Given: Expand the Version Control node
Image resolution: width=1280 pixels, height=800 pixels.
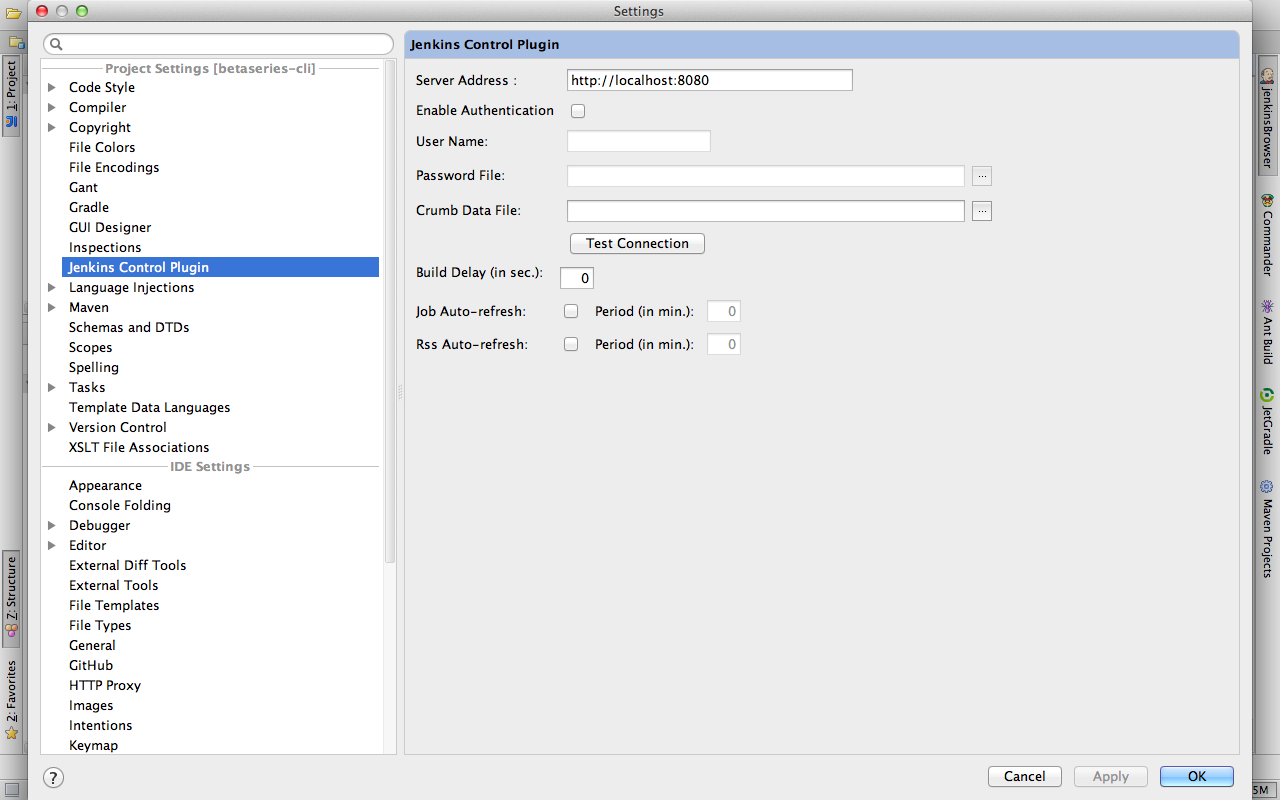Looking at the screenshot, I should (x=52, y=427).
